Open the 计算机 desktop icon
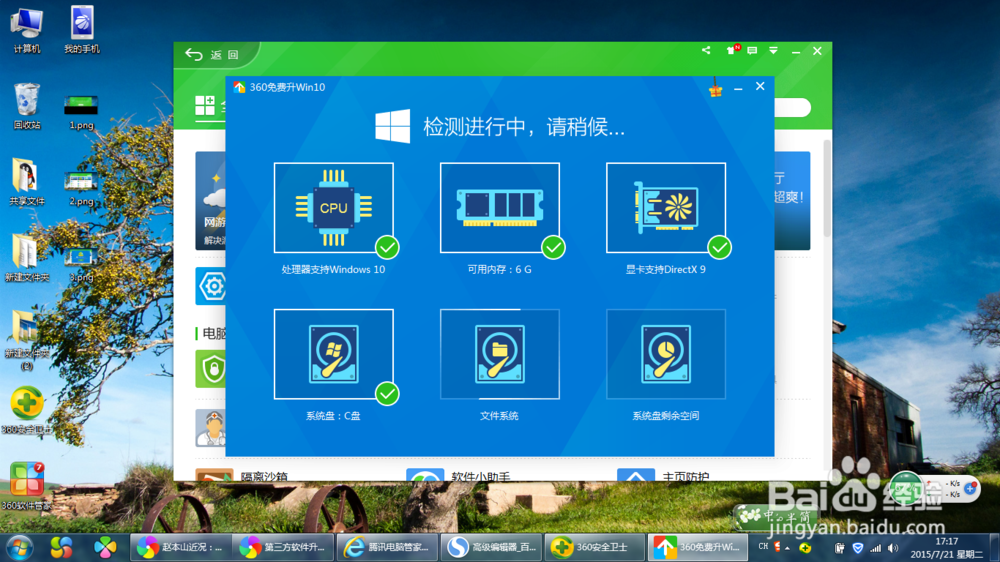This screenshot has height=562, width=1000. [27, 30]
